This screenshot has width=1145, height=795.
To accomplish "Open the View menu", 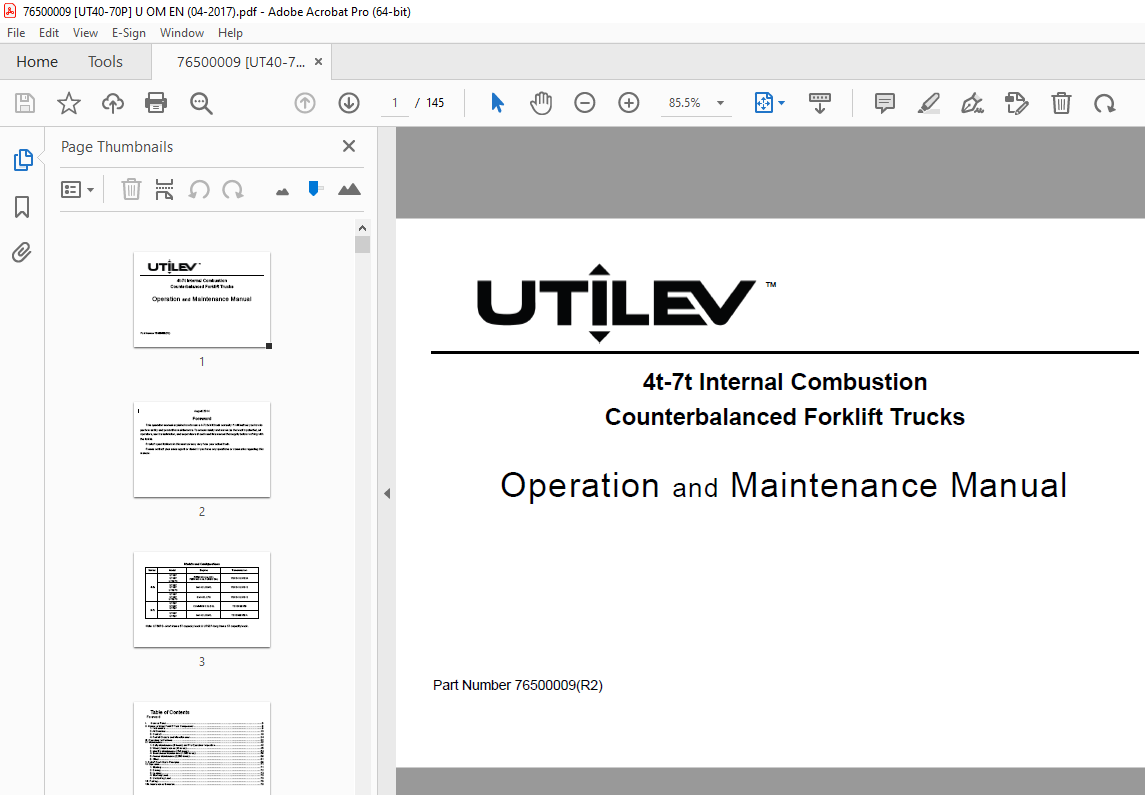I will tap(85, 33).
